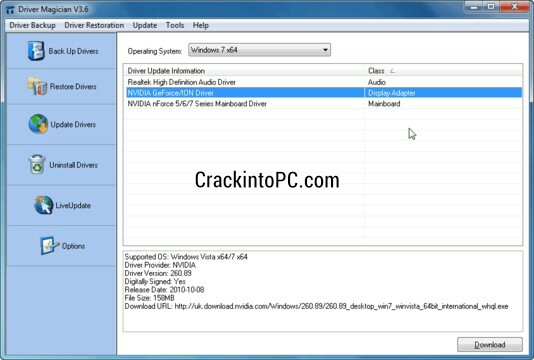Click the Uninstall Drivers label
Viewport: 534px width, 360px height.
pyautogui.click(x=73, y=165)
